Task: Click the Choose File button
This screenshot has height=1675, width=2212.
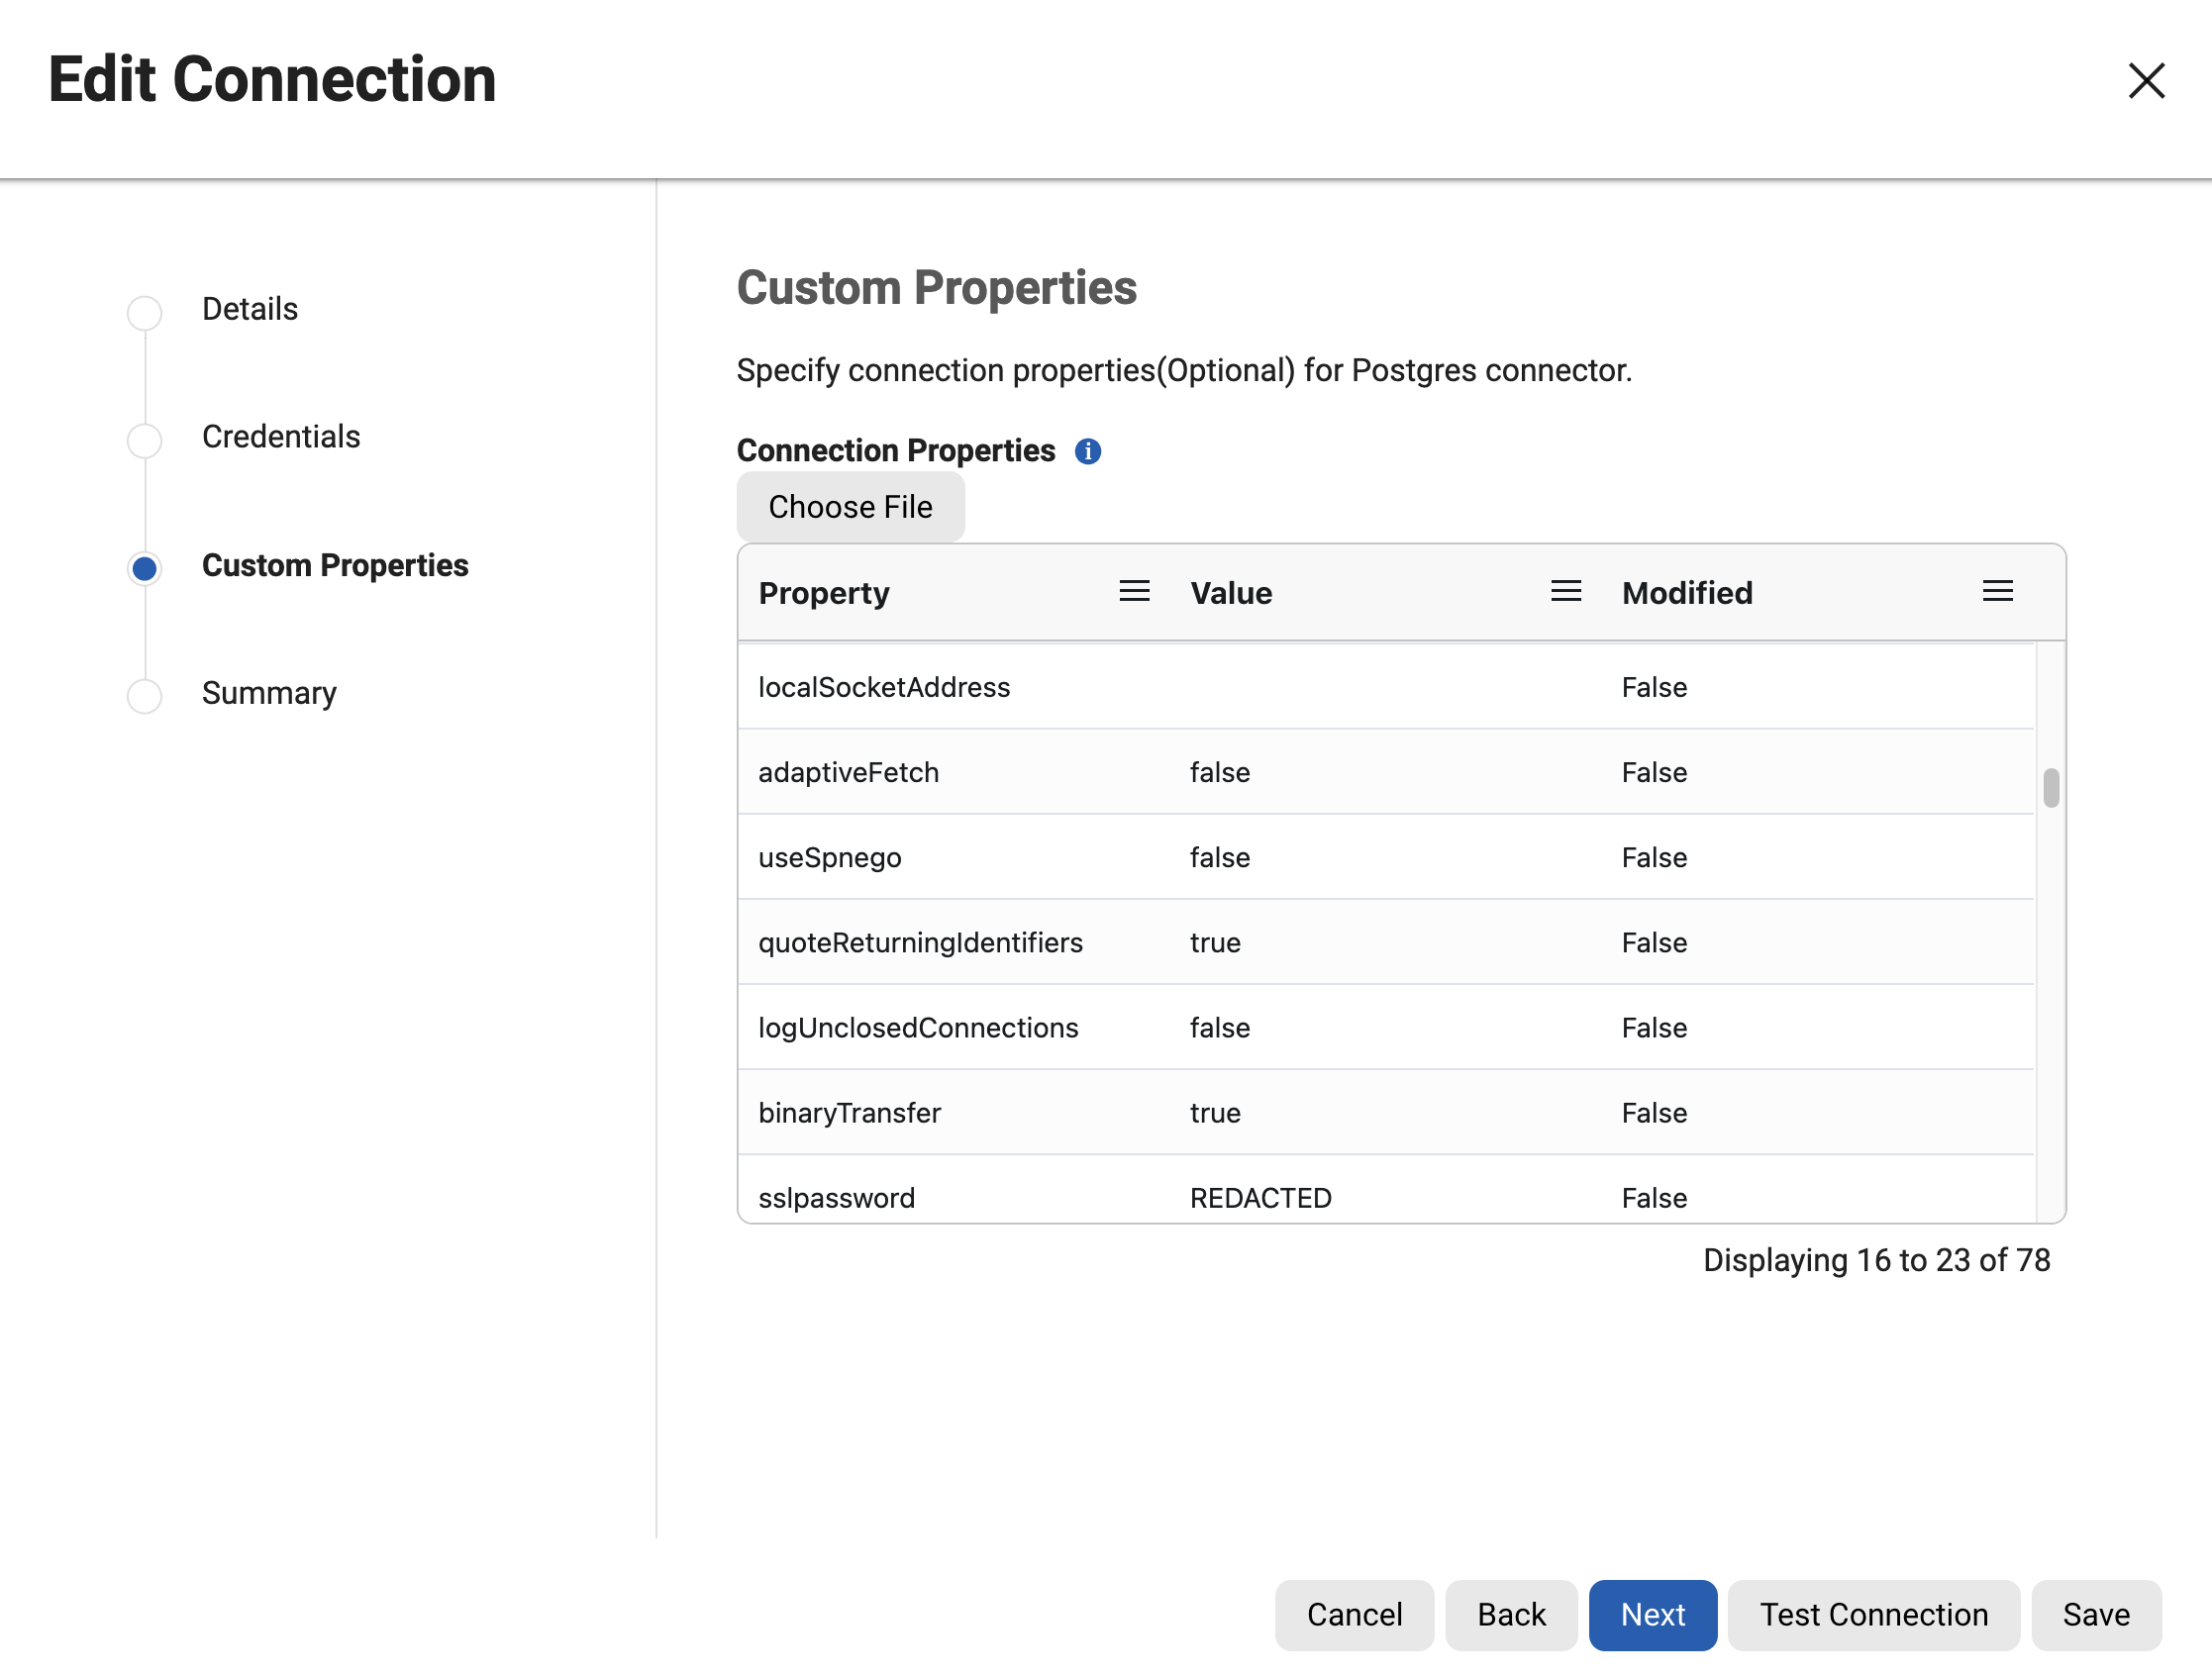Action: tap(850, 507)
